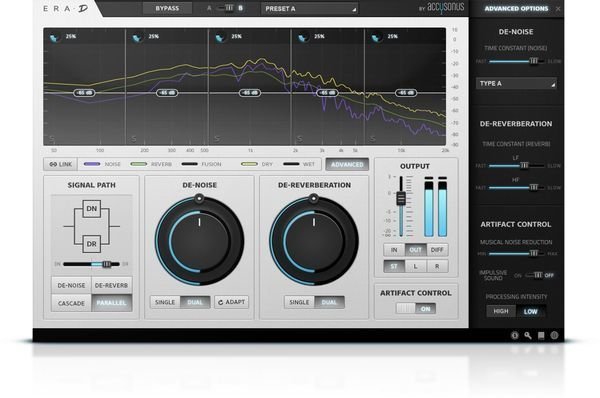600x398 pixels.
Task: Switch output monitor to OUT
Action: tap(416, 250)
